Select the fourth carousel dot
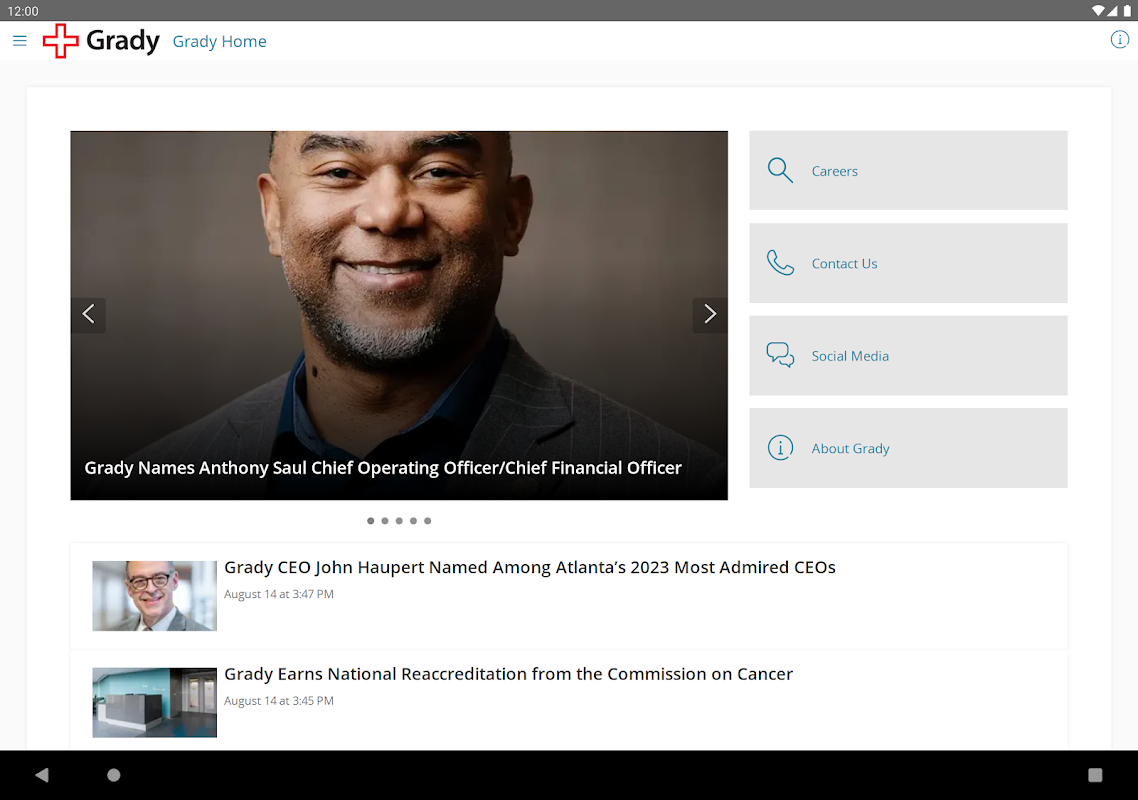The width and height of the screenshot is (1138, 800). point(413,521)
